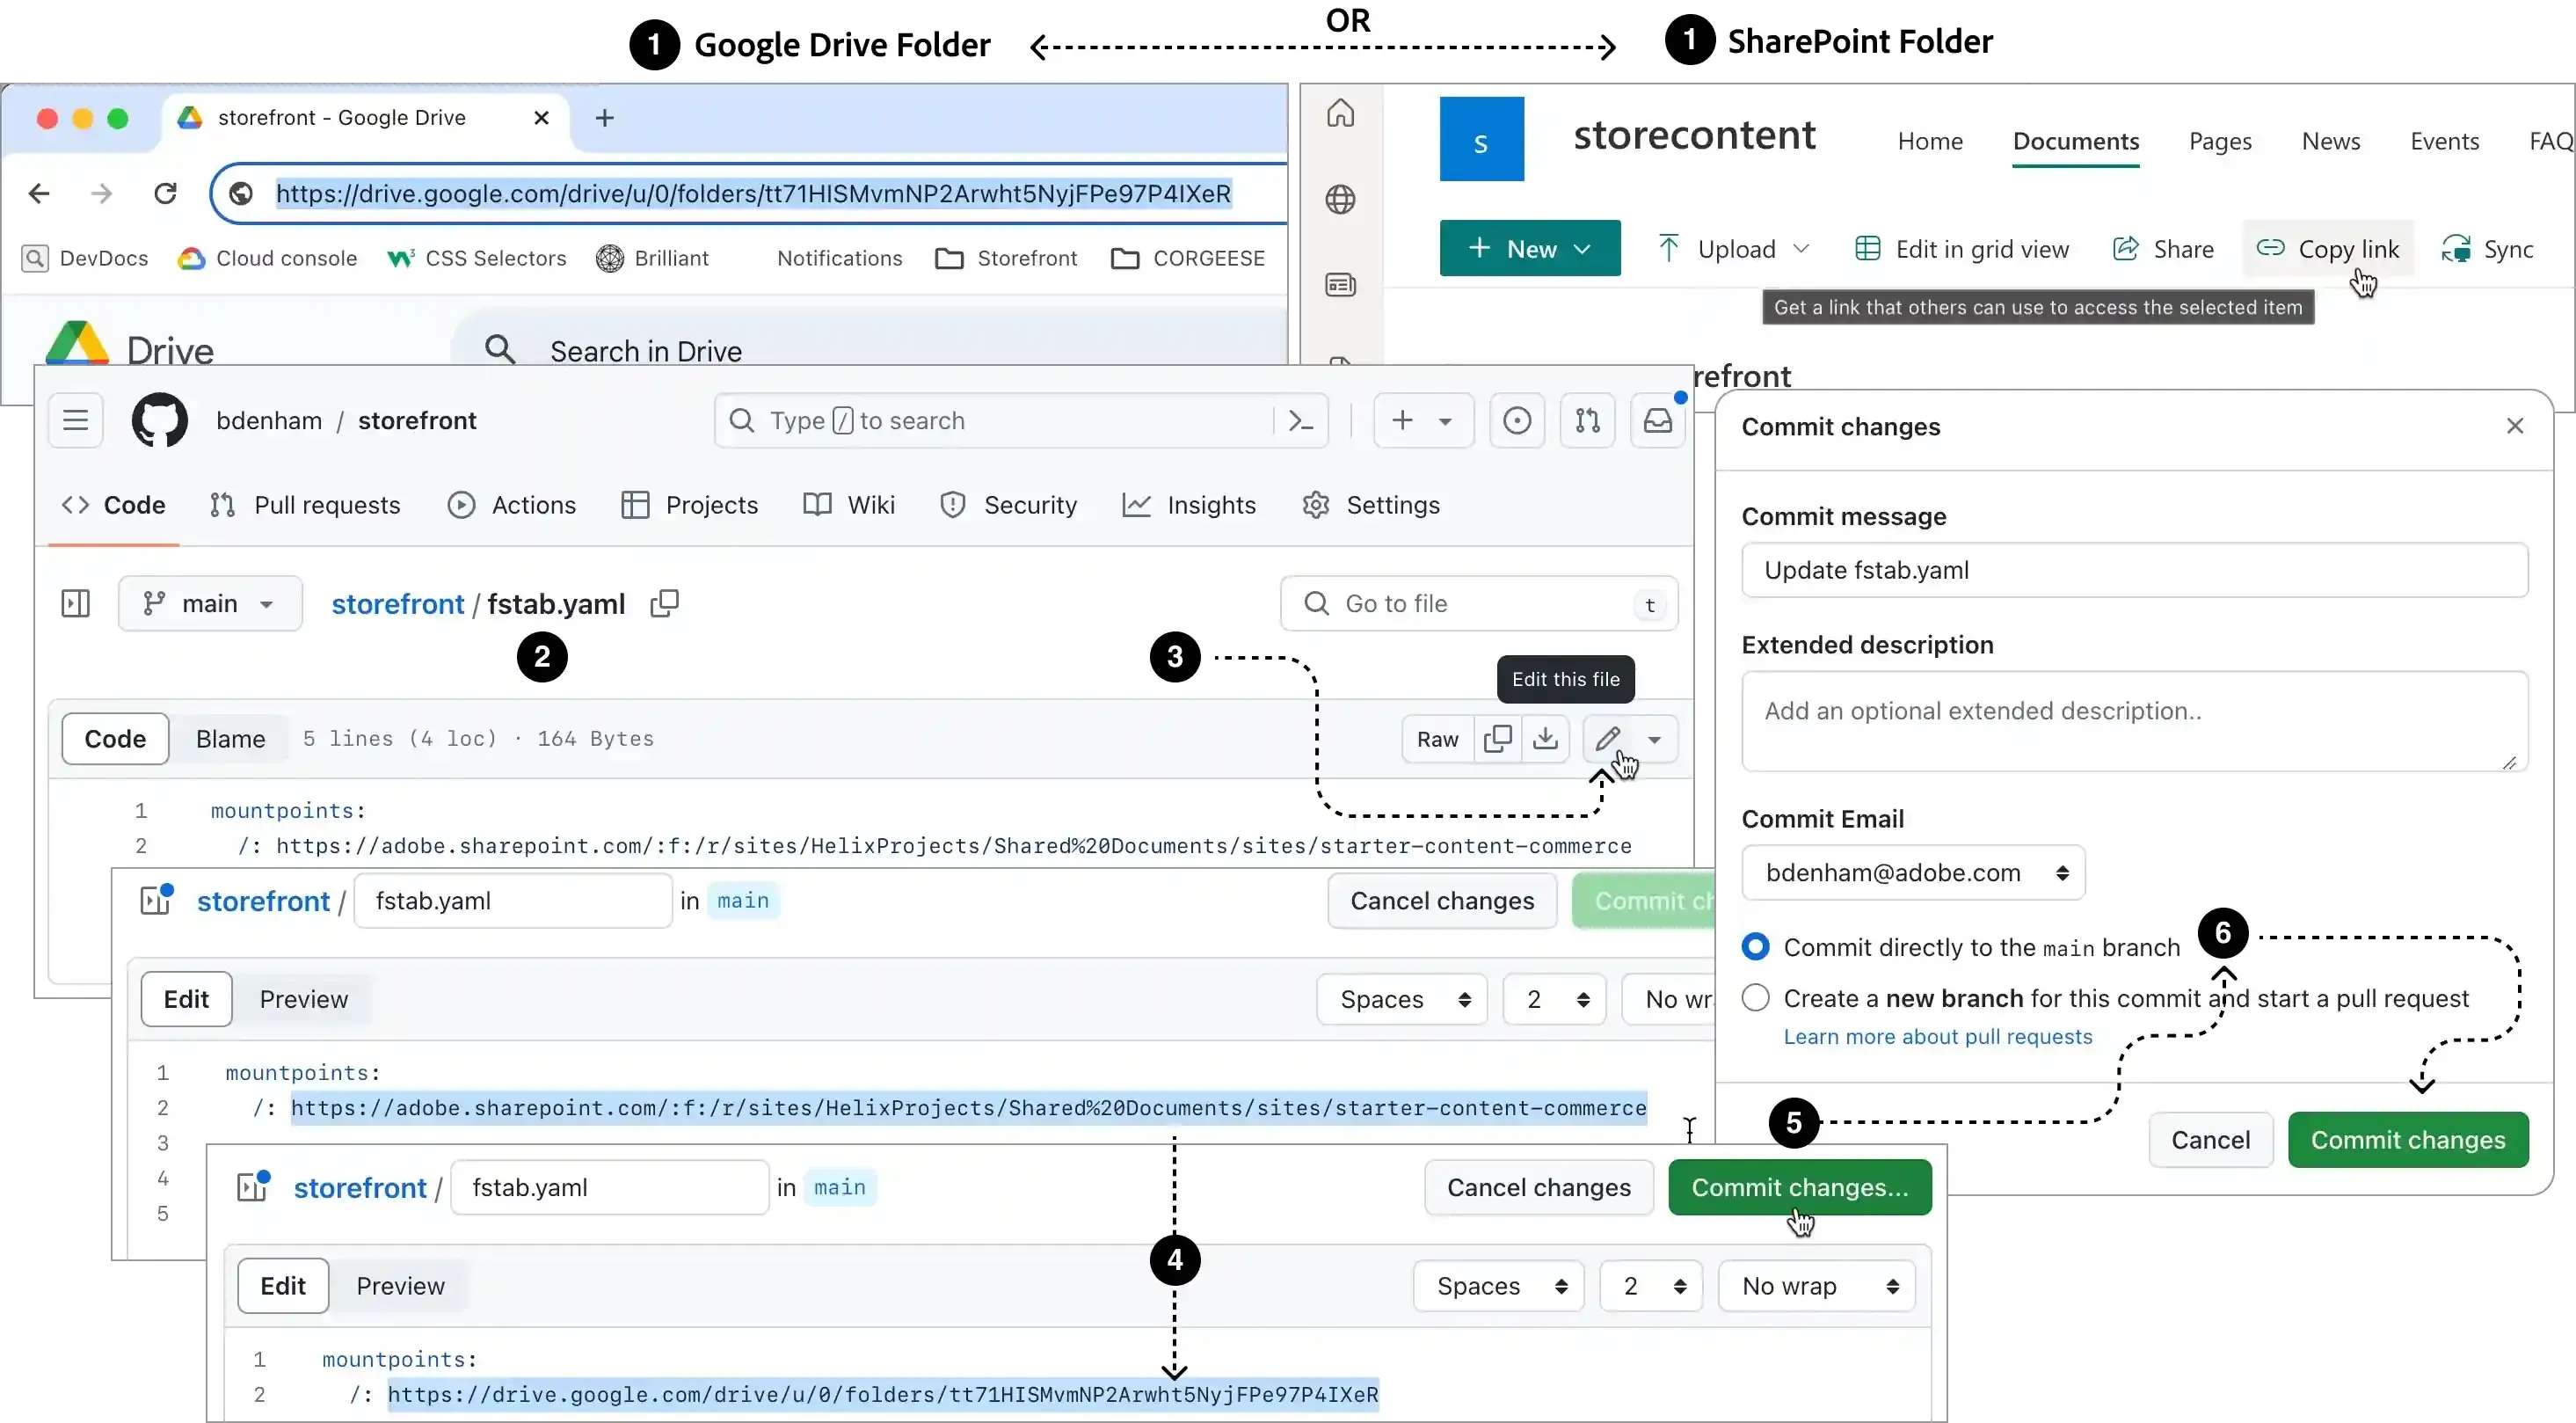Open the GitHub notifications inbox
Screen dimensions: 2576x1423
[x=1658, y=420]
